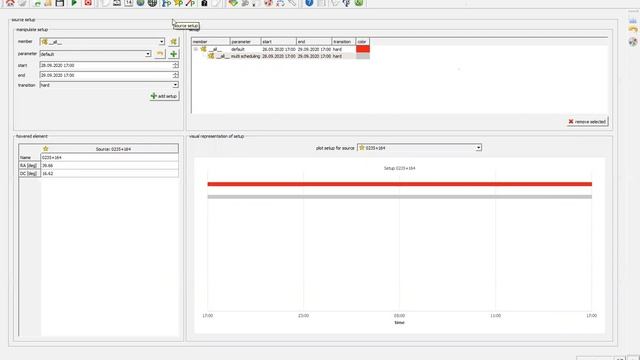The image size is (640, 360).
Task: Click the end date spinner arrows
Action: (x=176, y=75)
